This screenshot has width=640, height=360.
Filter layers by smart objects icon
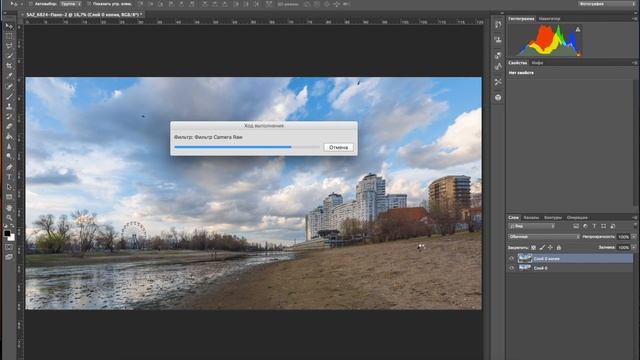613,226
